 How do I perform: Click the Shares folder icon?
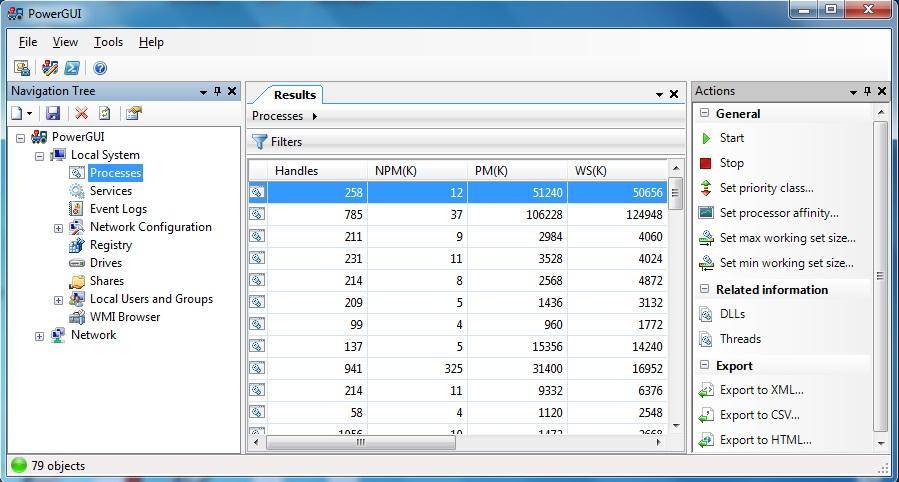point(77,281)
